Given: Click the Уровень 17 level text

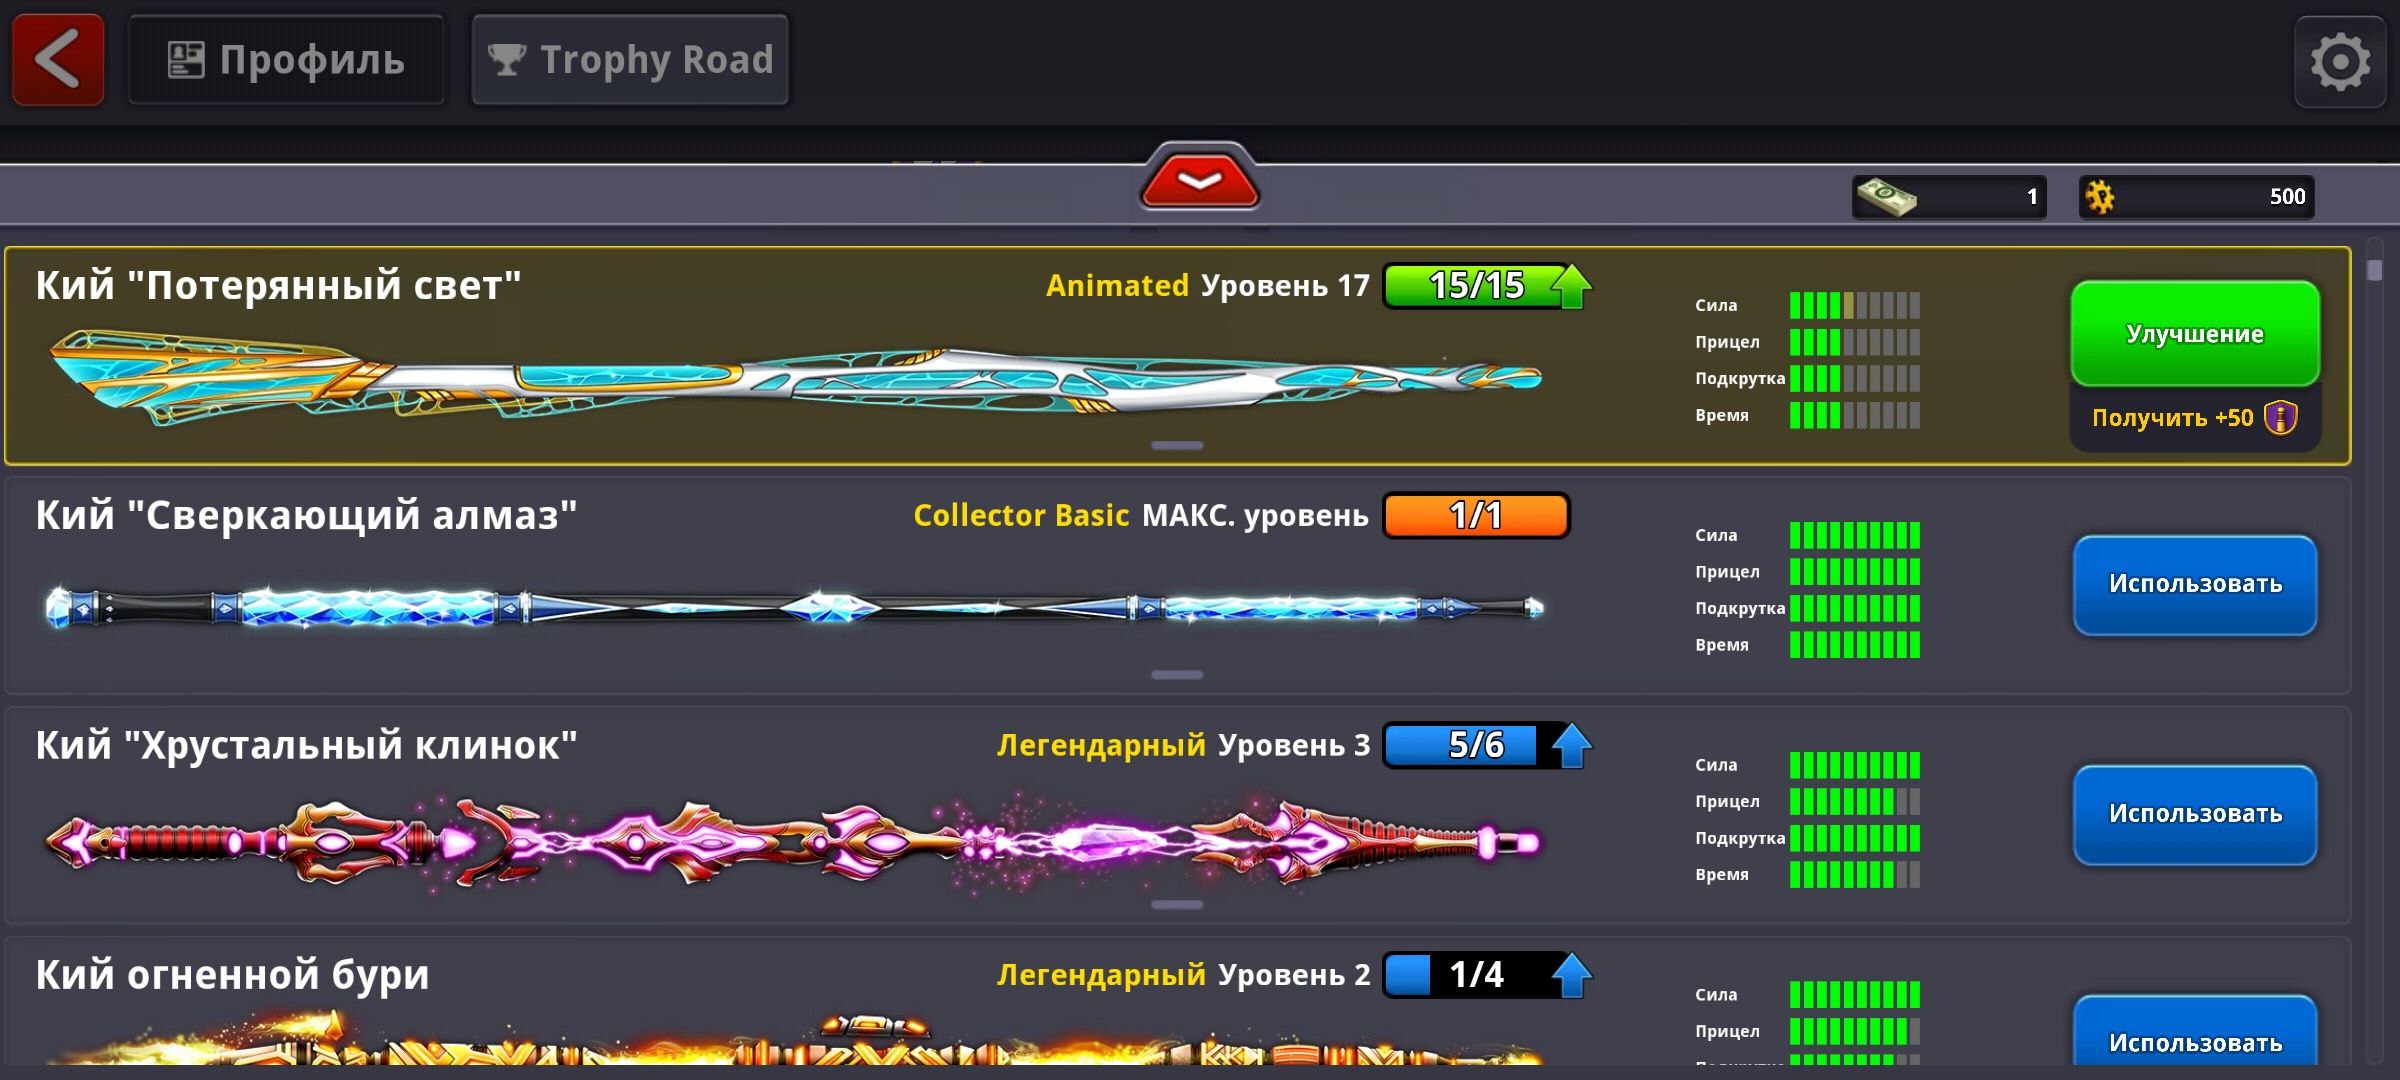Looking at the screenshot, I should tap(1285, 287).
